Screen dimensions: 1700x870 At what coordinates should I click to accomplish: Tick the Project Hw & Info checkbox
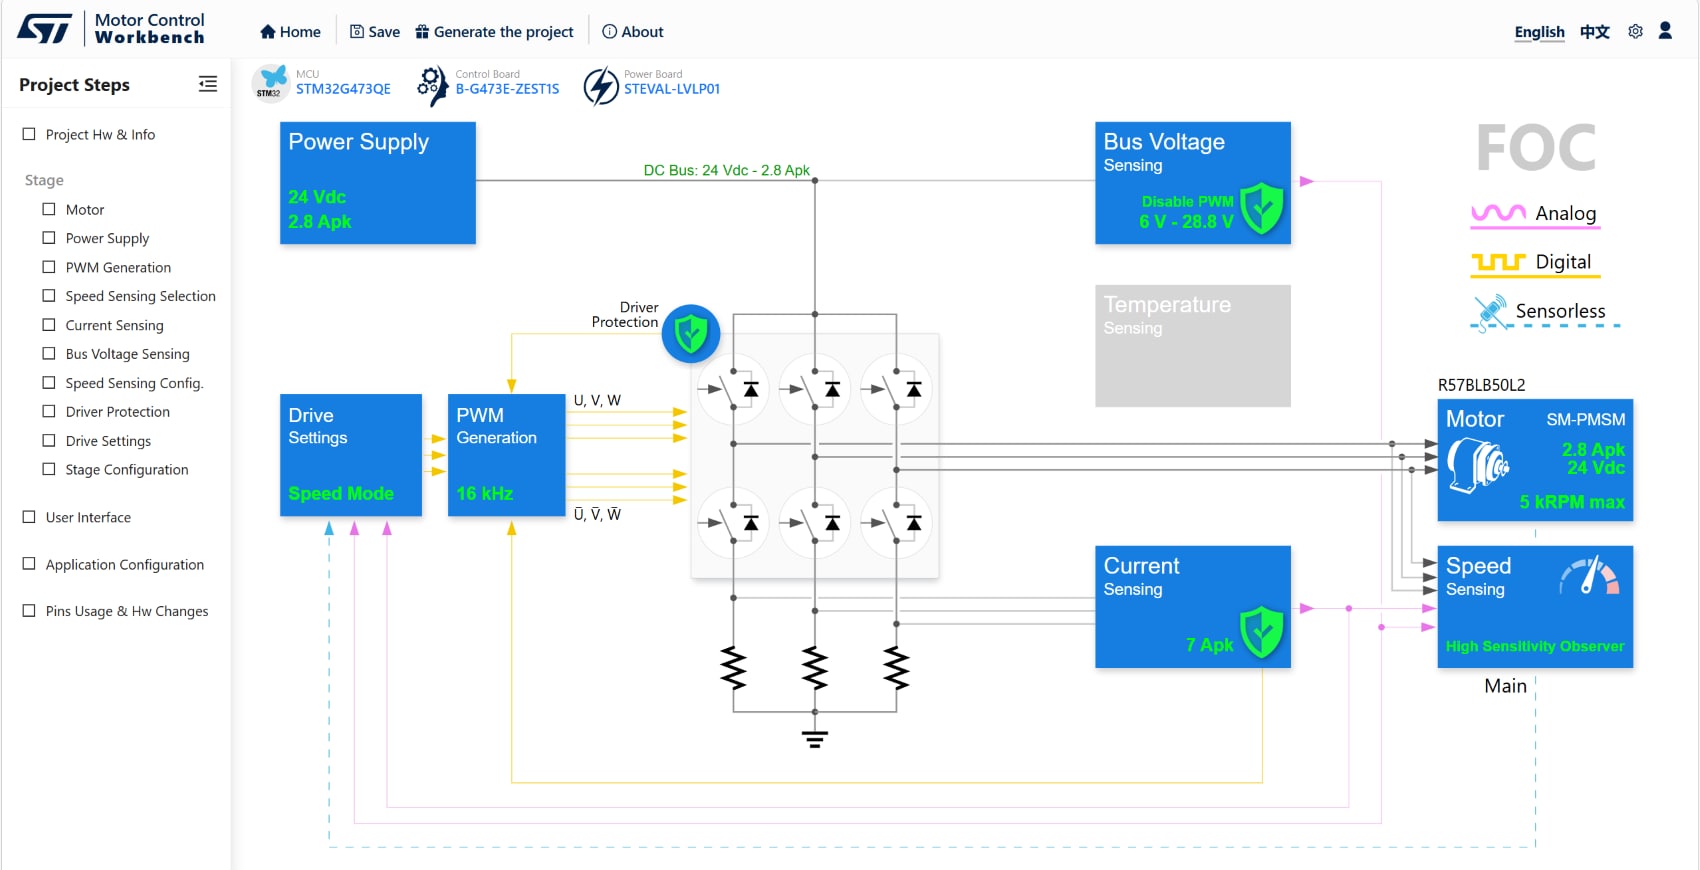coord(29,134)
